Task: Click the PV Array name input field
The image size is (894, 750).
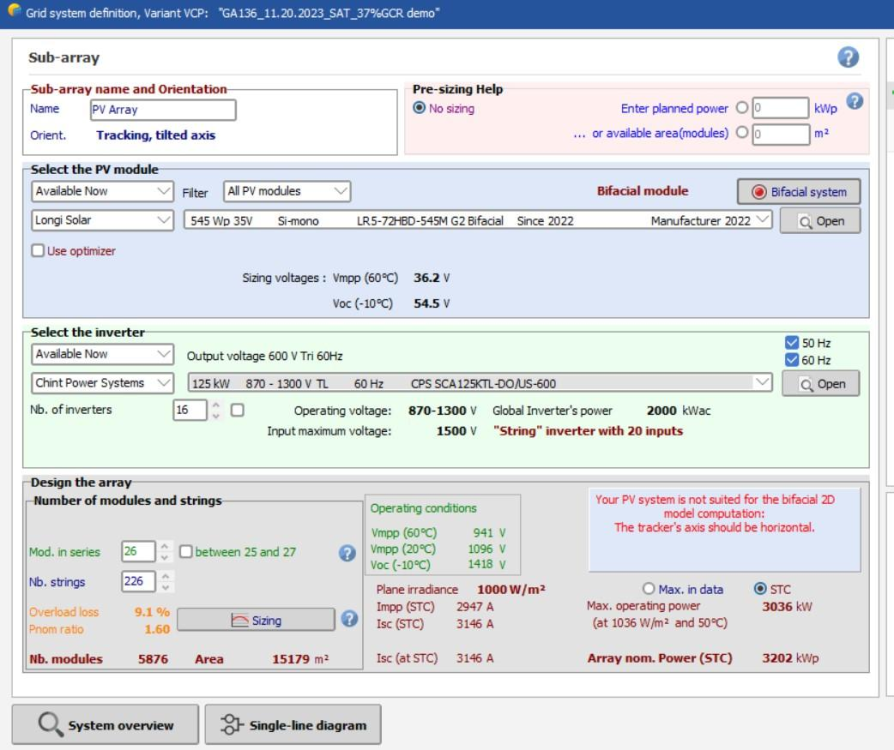Action: point(162,110)
